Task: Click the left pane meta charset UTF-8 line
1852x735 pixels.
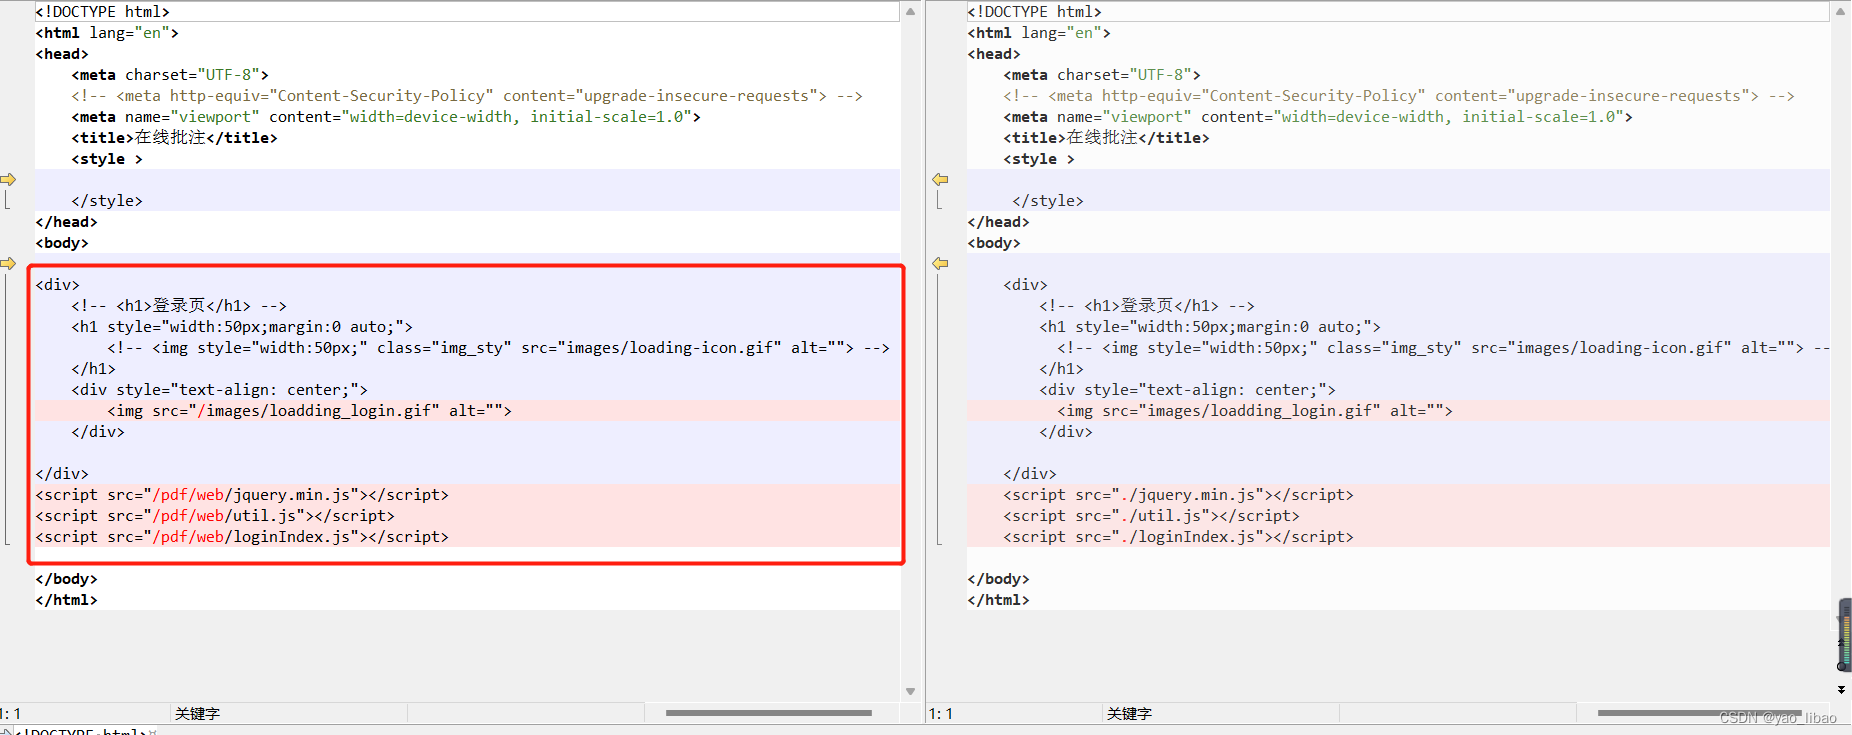Action: tap(170, 75)
